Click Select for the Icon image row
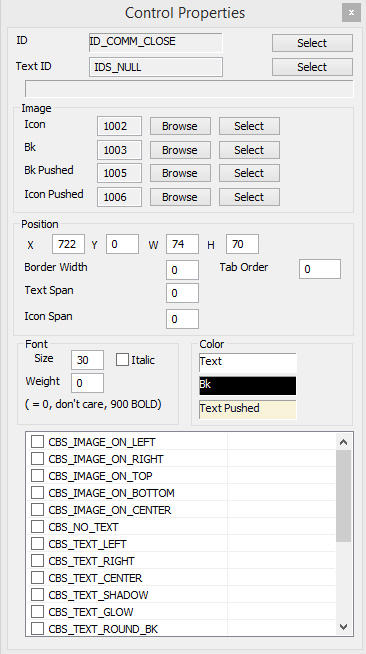This screenshot has height=654, width=366. pos(249,126)
